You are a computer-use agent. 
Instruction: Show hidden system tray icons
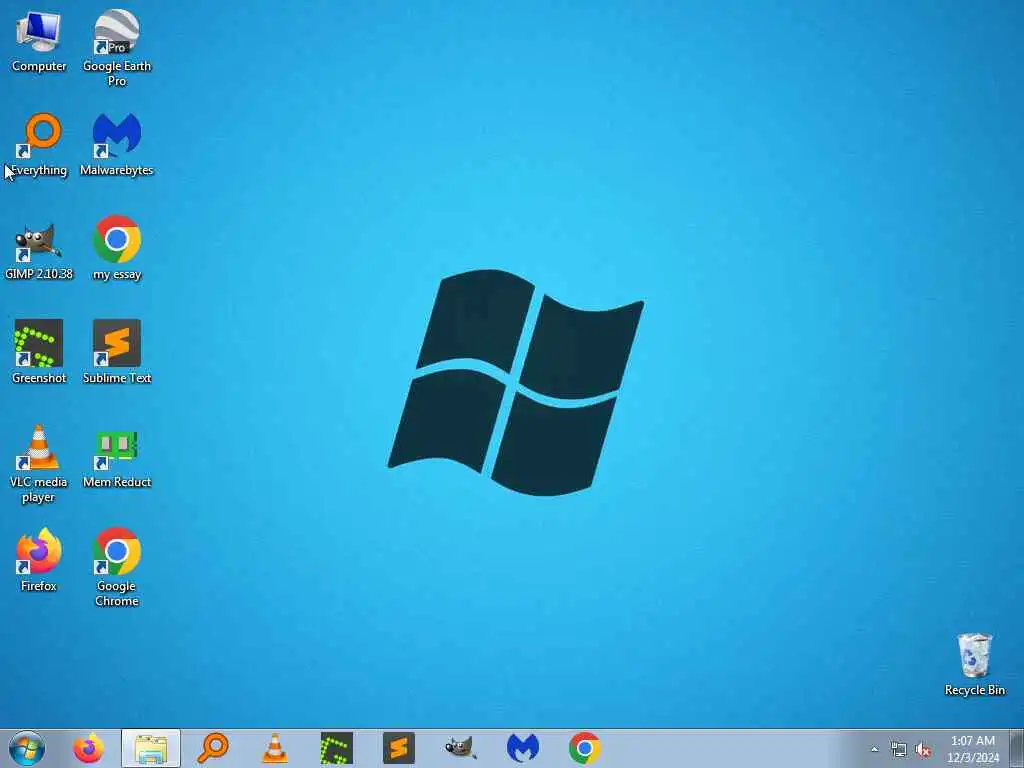(874, 749)
